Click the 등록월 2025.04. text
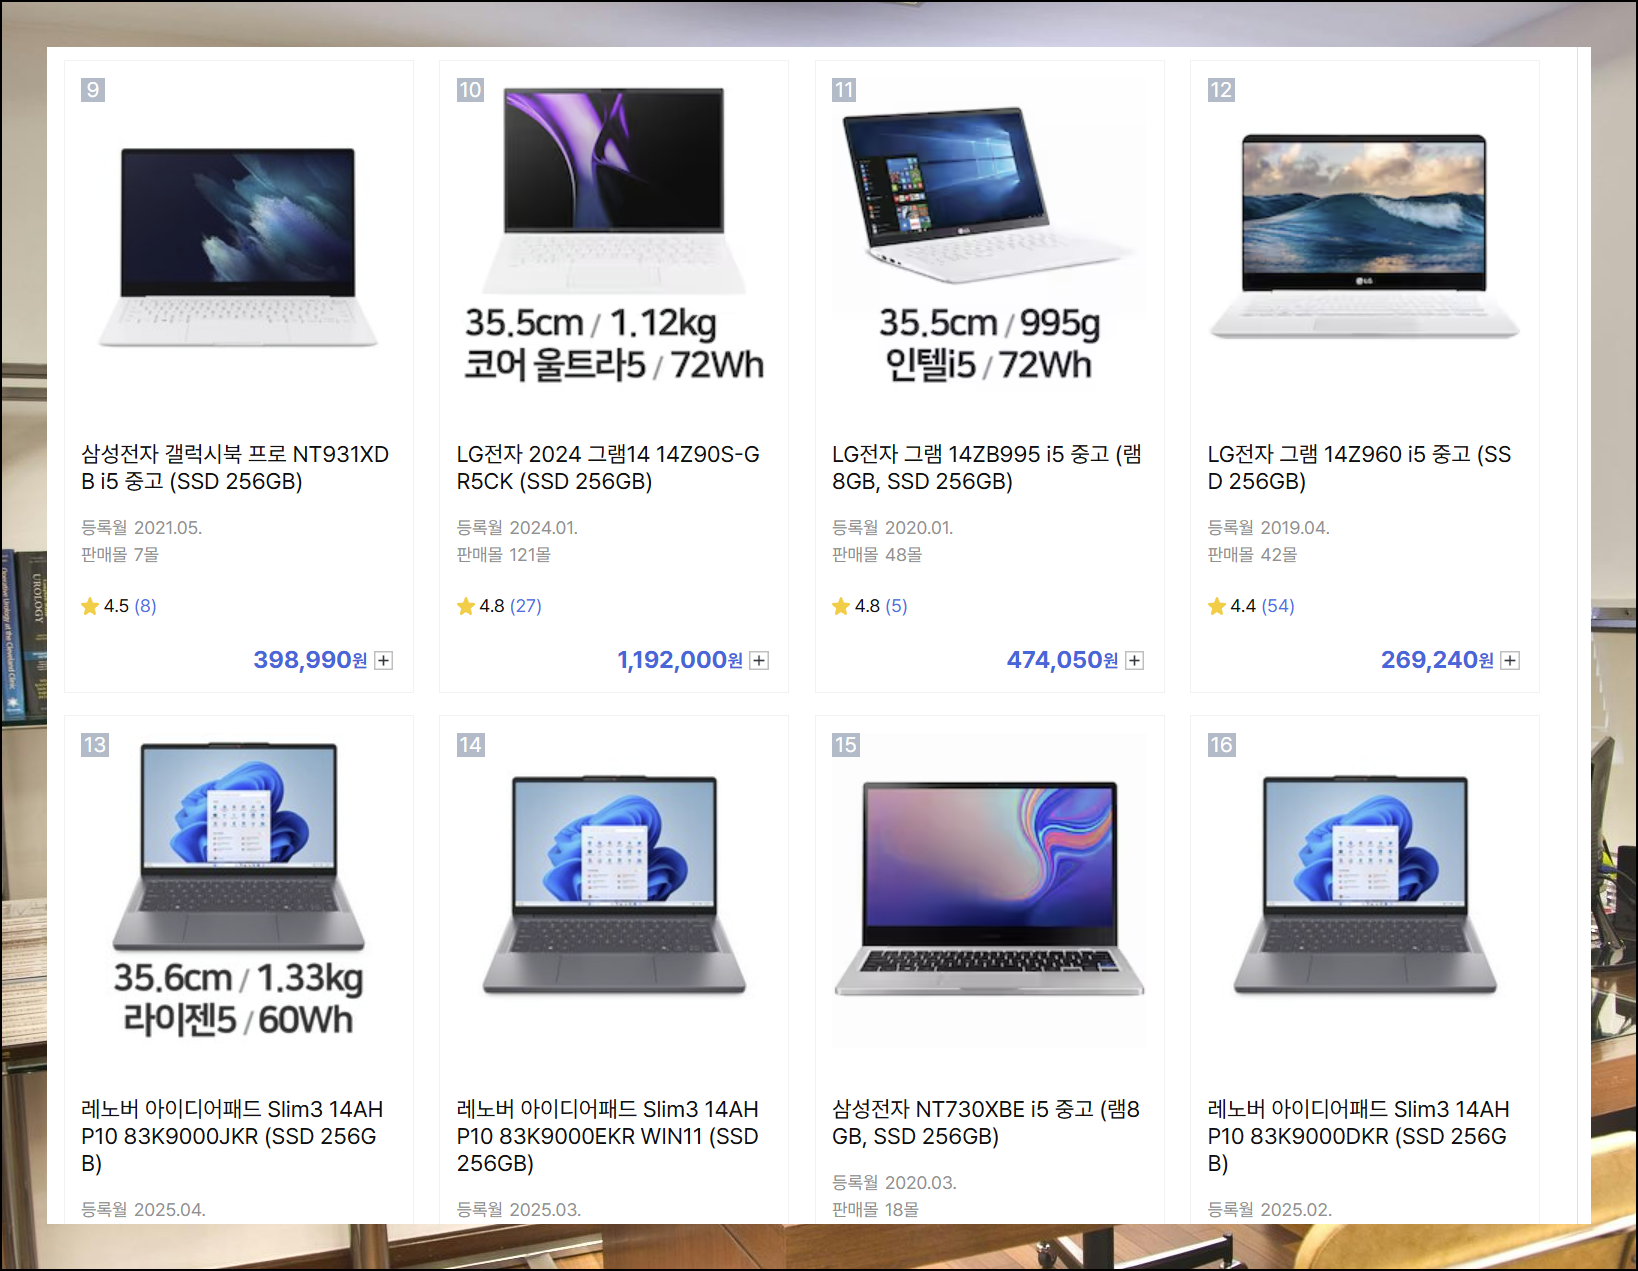The height and width of the screenshot is (1271, 1638). (144, 1209)
